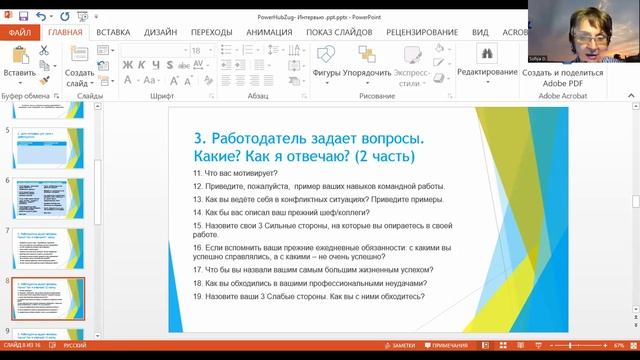This screenshot has width=640, height=360.
Task: Switch to Normal view in status bar
Action: pos(485,345)
